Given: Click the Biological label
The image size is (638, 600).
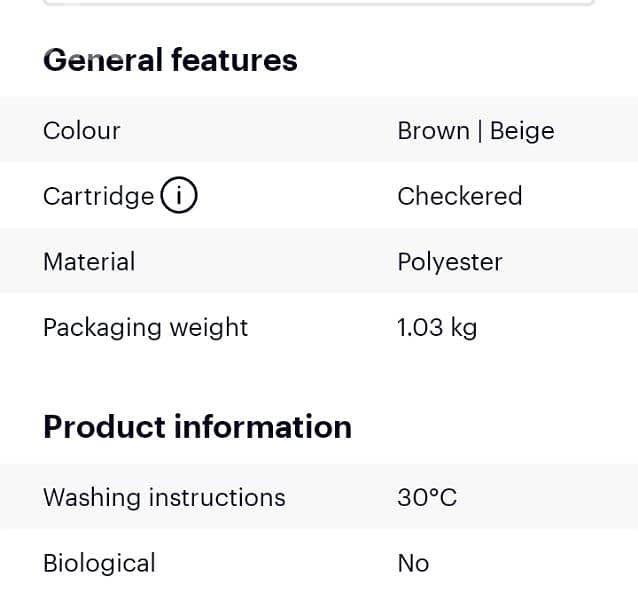Looking at the screenshot, I should pyautogui.click(x=99, y=563).
